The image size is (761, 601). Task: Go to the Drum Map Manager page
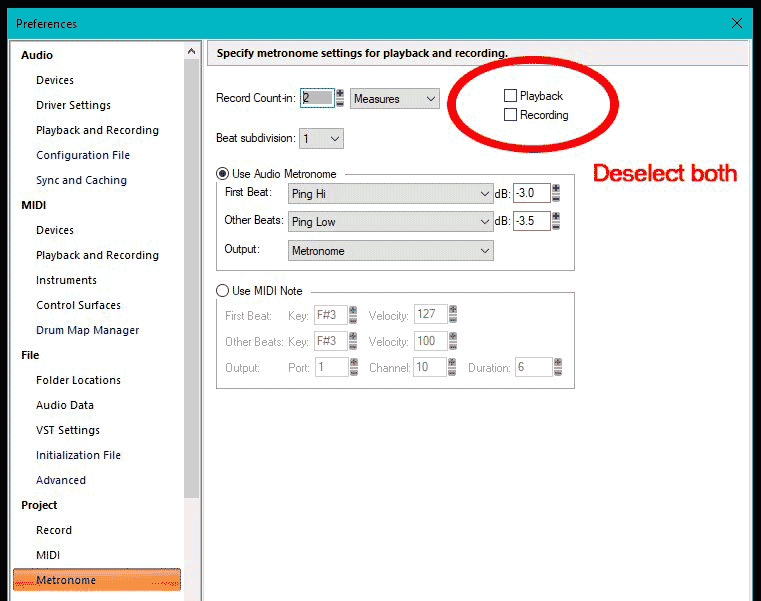point(87,330)
